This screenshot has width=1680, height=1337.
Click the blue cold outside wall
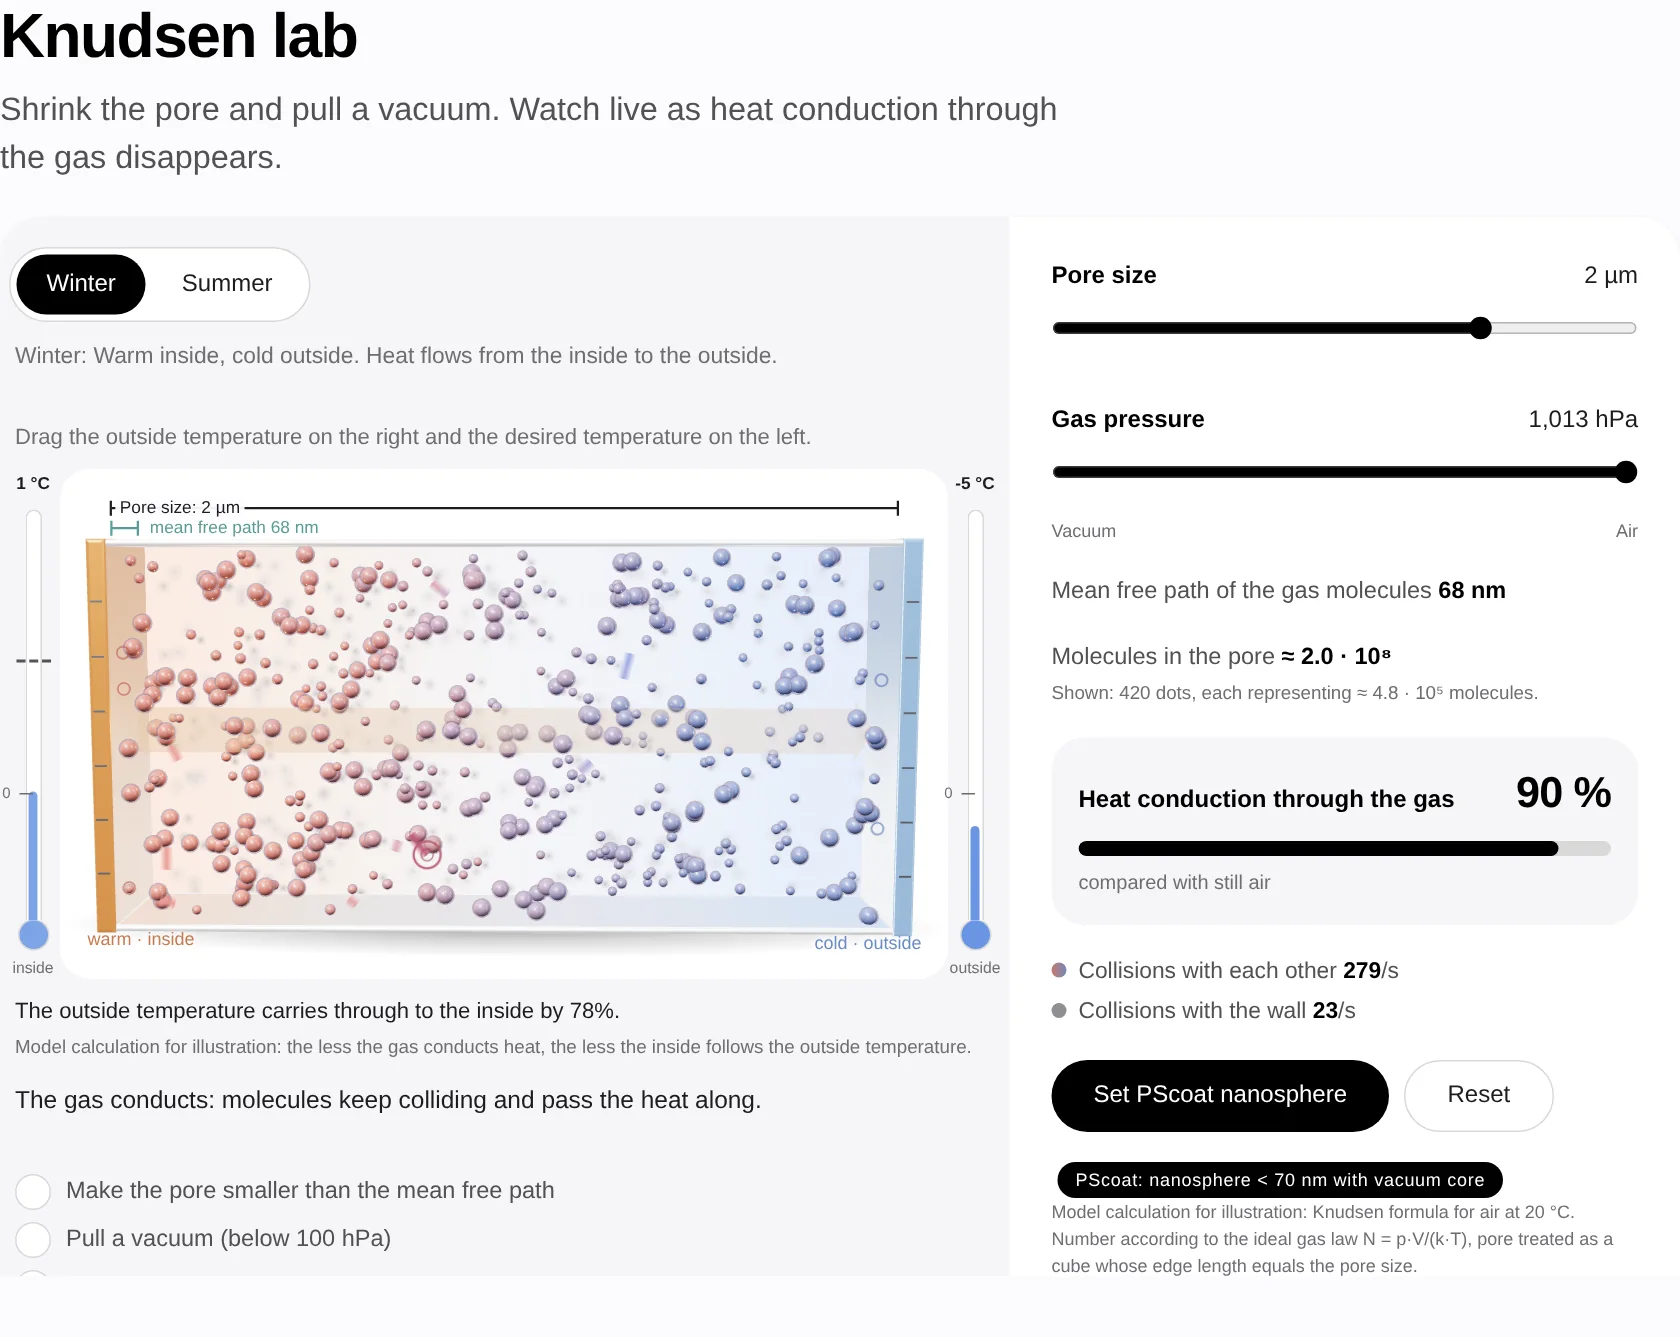coord(909,736)
